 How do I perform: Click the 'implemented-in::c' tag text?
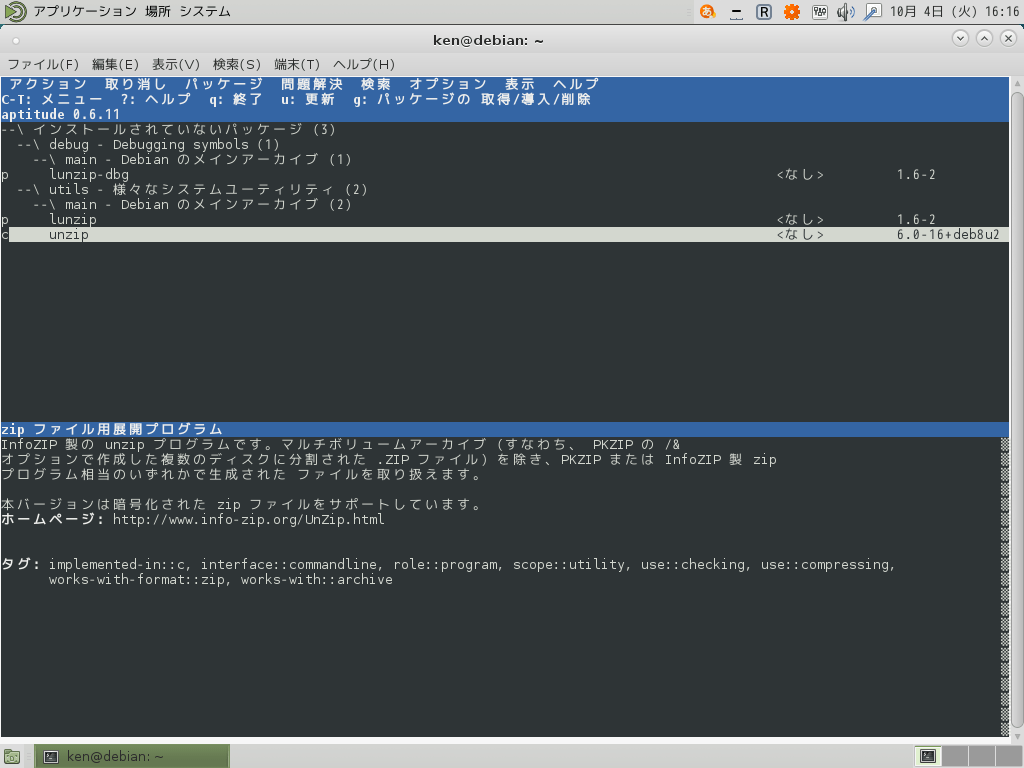(116, 565)
